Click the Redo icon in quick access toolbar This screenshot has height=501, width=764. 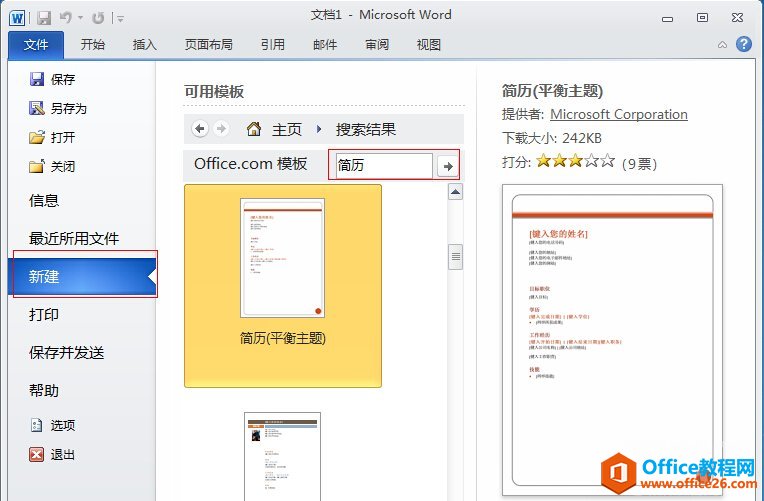98,18
